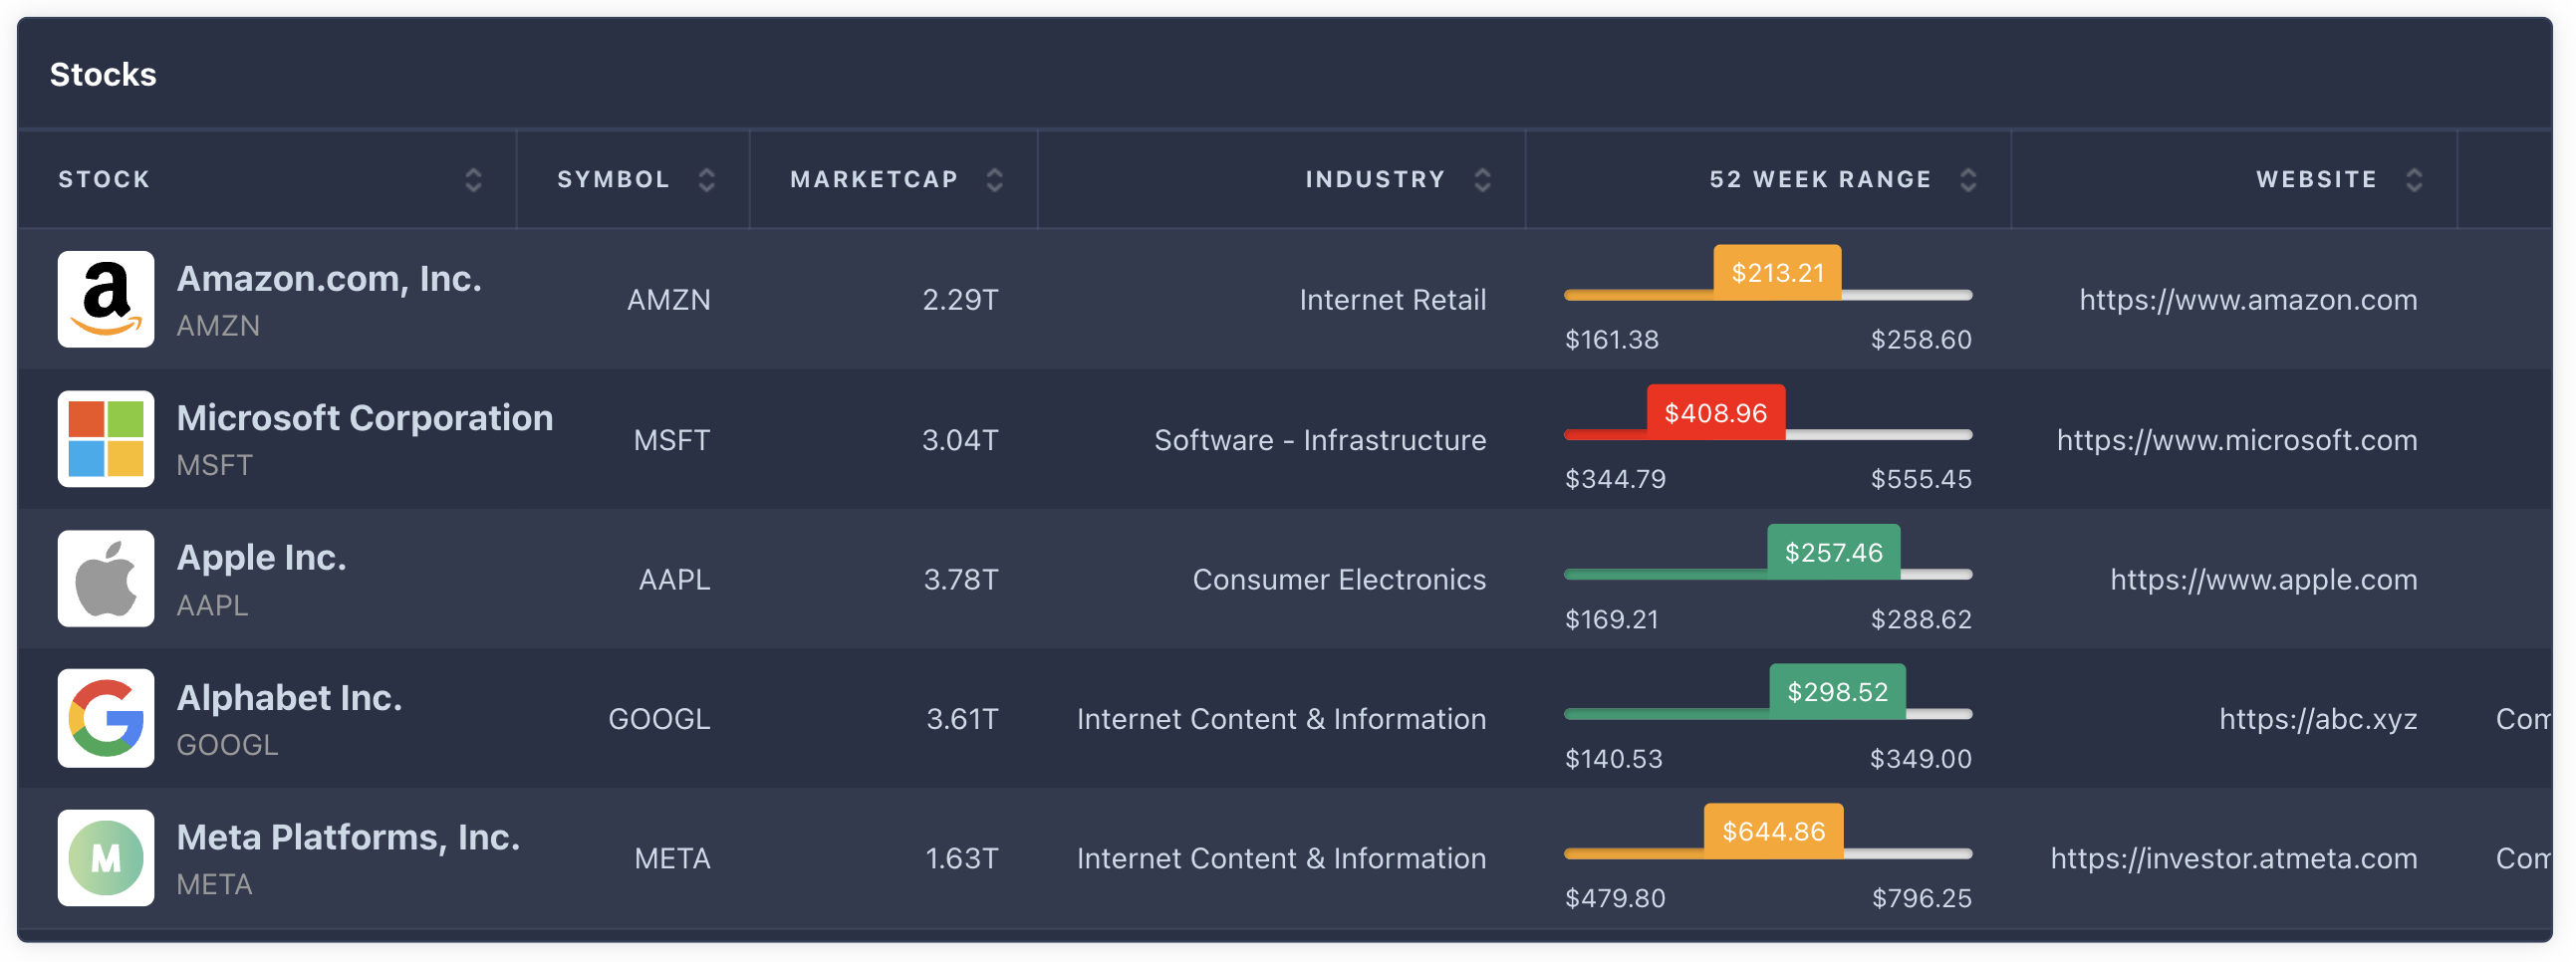The width and height of the screenshot is (2576, 962).
Task: Click the Alphabet Google logo icon
Action: pos(106,718)
